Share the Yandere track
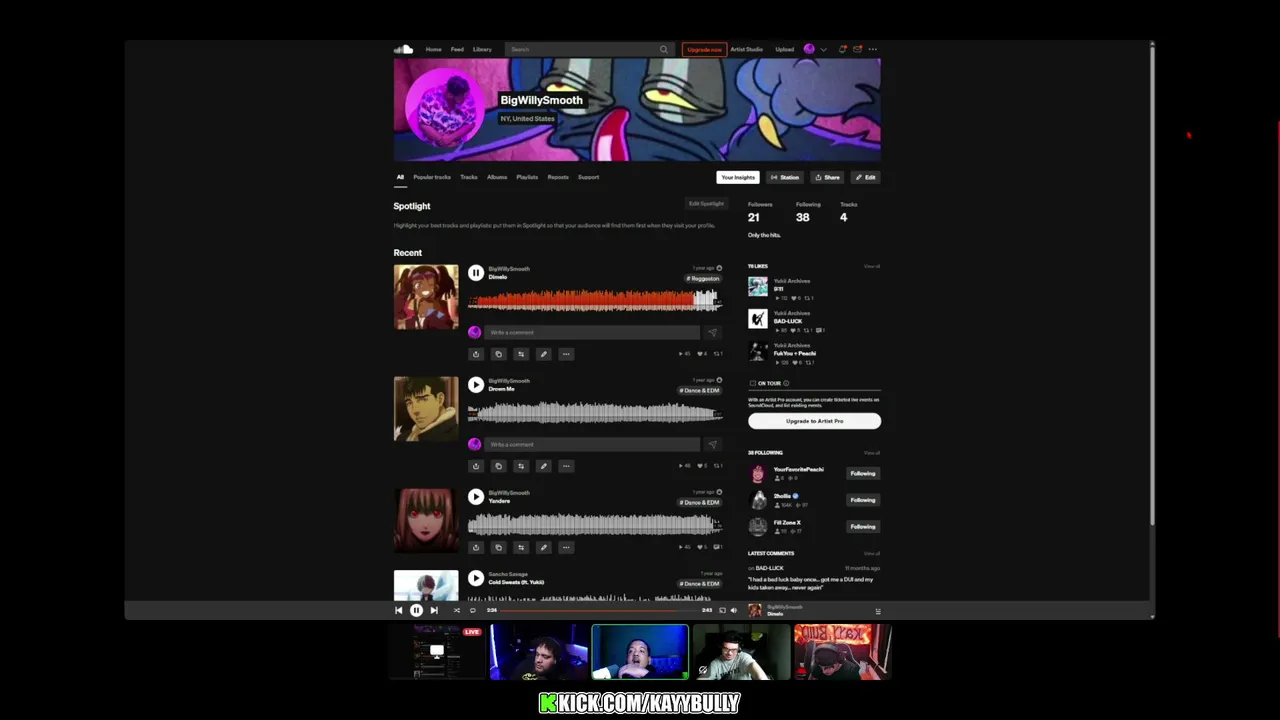Image resolution: width=1280 pixels, height=720 pixels. point(476,548)
